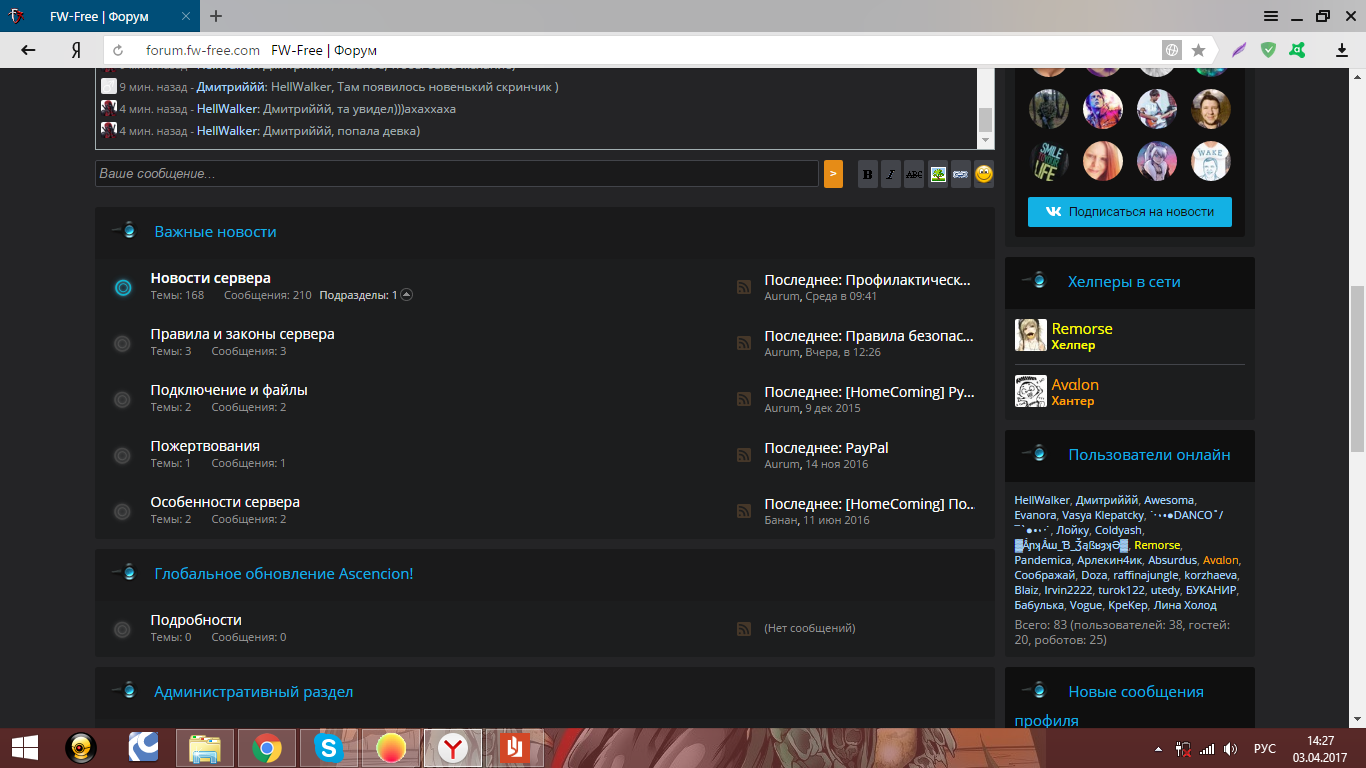Open a new browser tab
This screenshot has width=1366, height=768.
216,16
